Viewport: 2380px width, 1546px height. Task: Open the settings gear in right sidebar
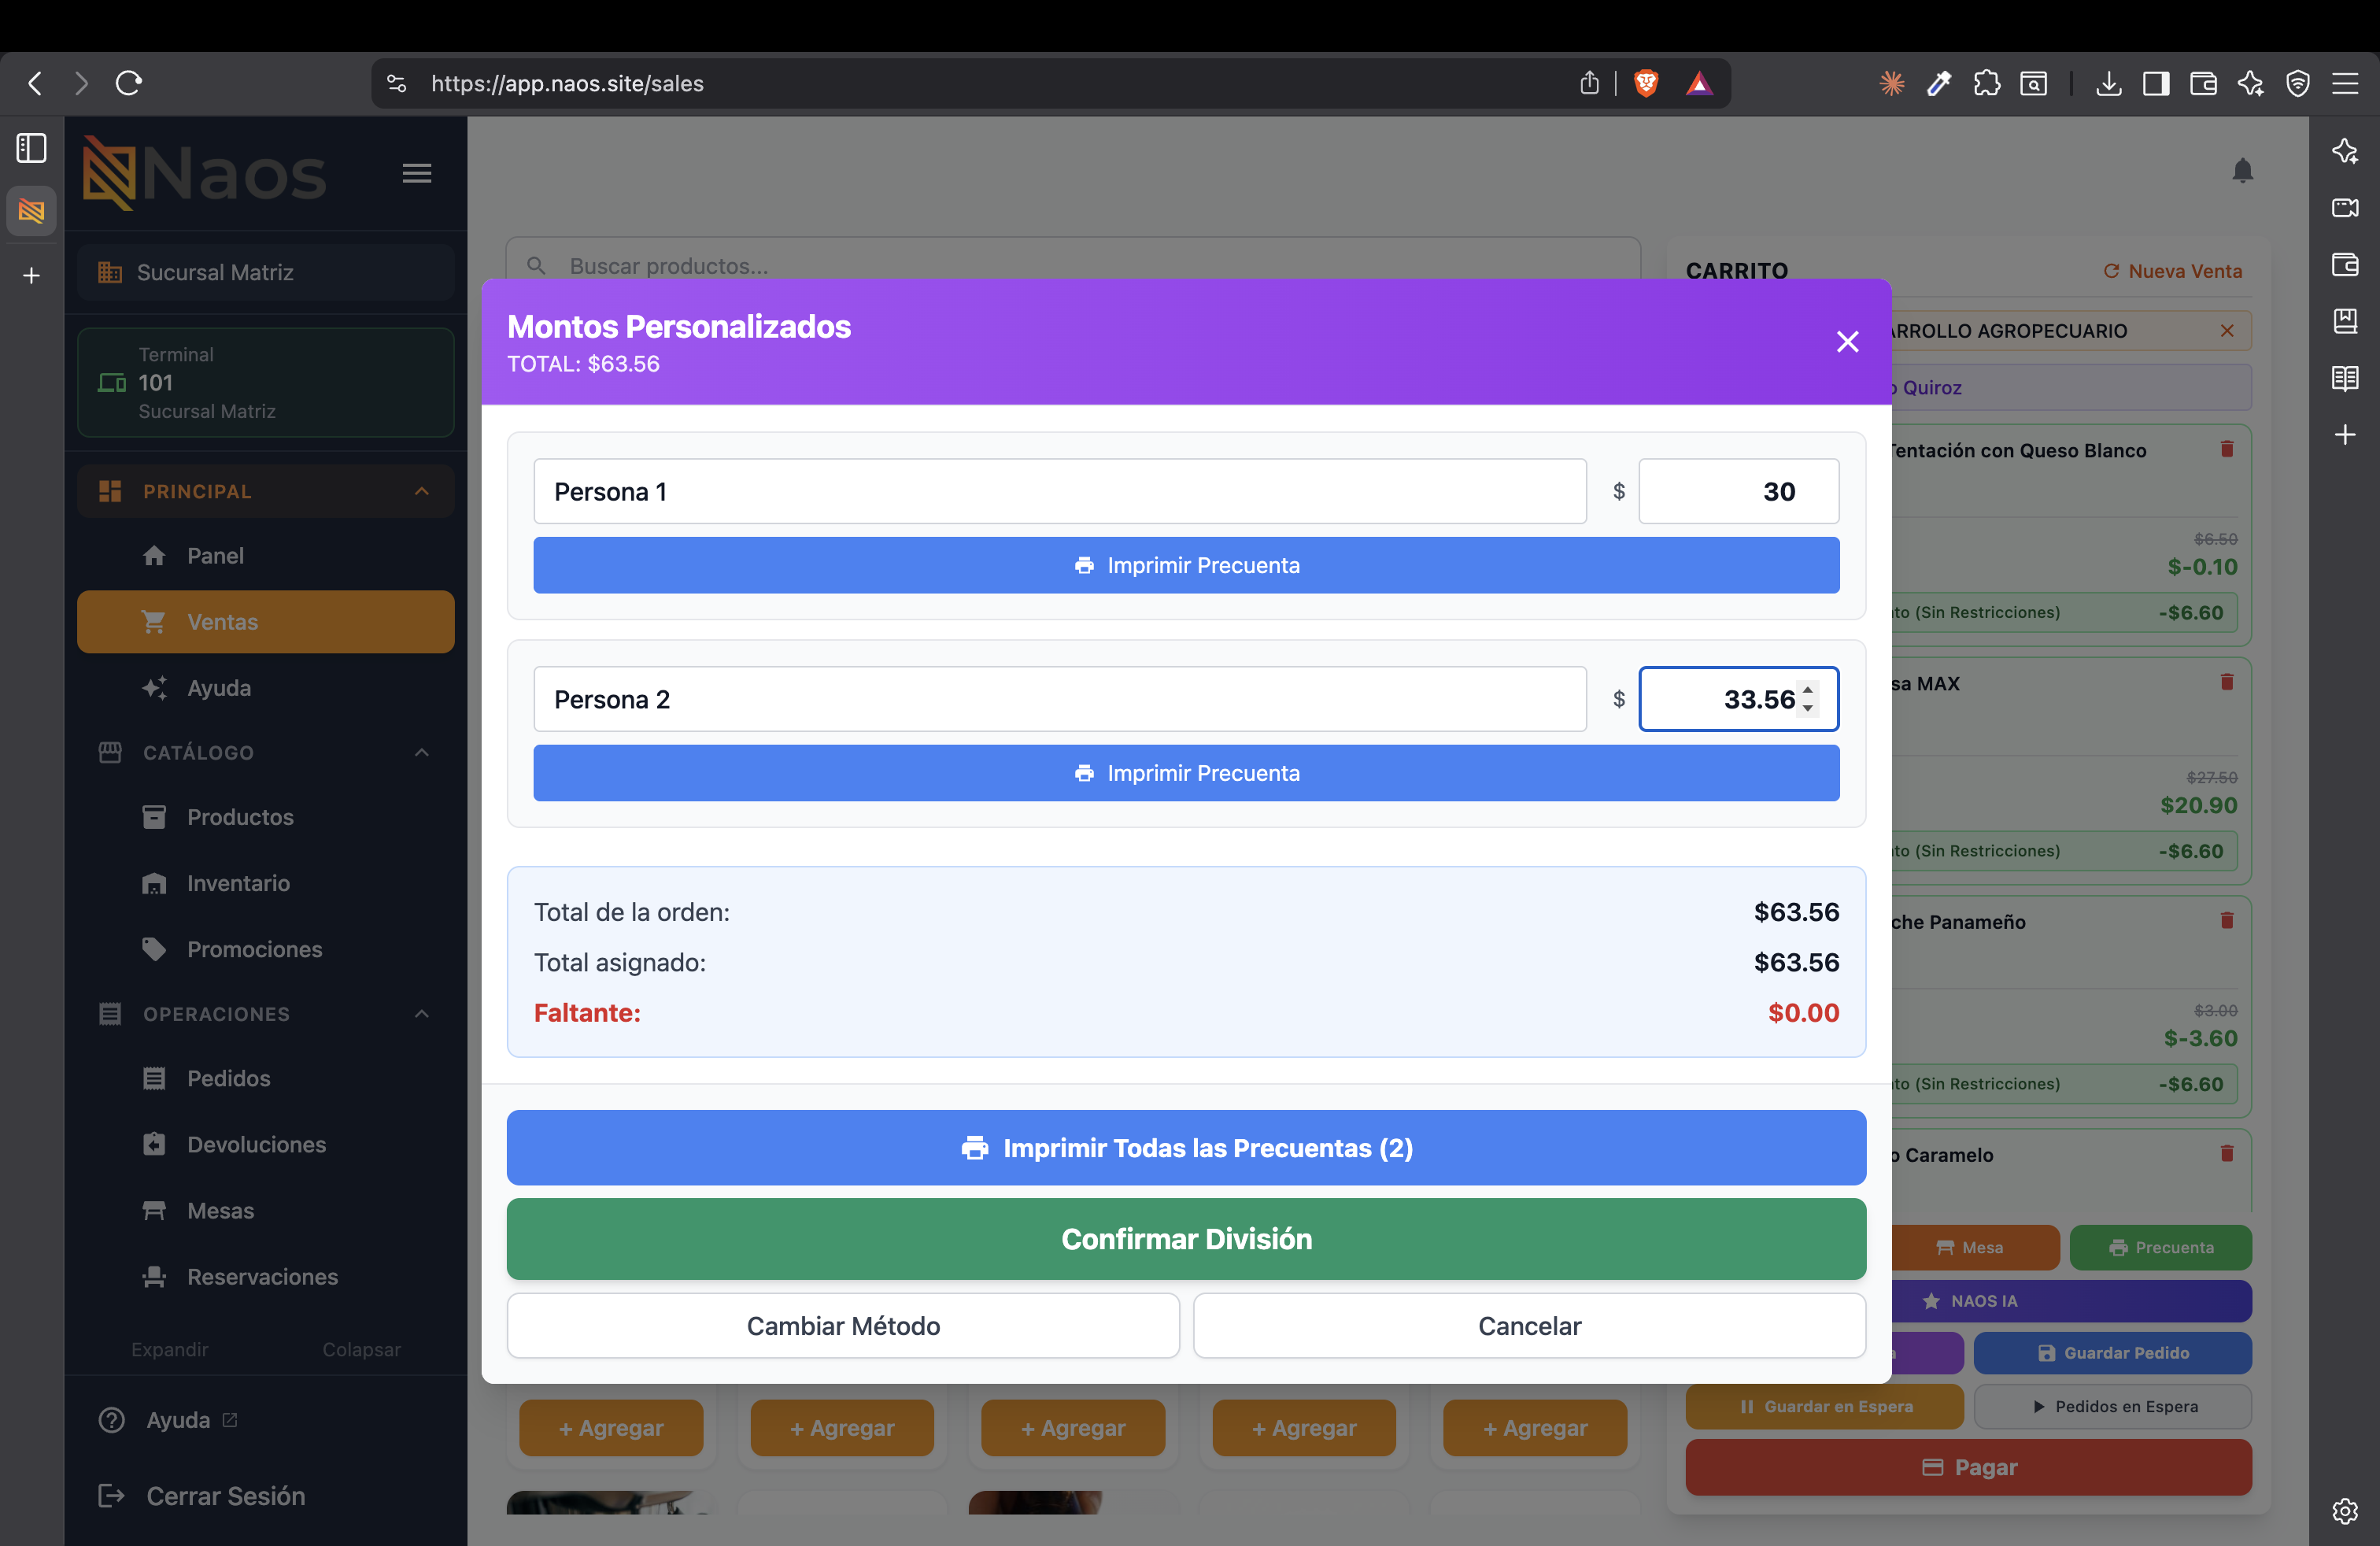[x=2344, y=1510]
